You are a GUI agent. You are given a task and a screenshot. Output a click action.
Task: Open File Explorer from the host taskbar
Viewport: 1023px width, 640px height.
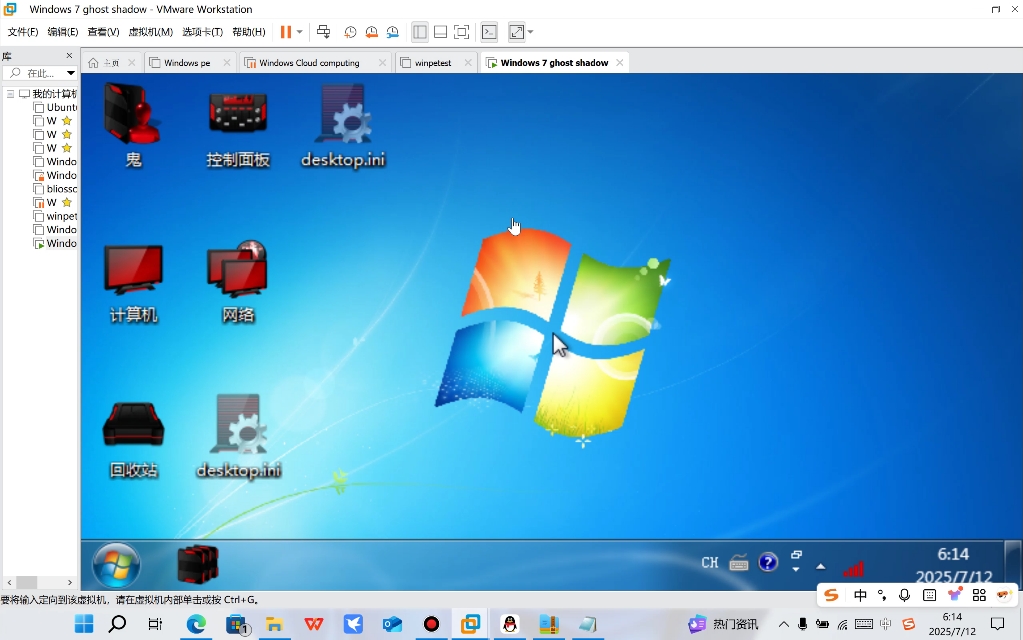pyautogui.click(x=274, y=624)
